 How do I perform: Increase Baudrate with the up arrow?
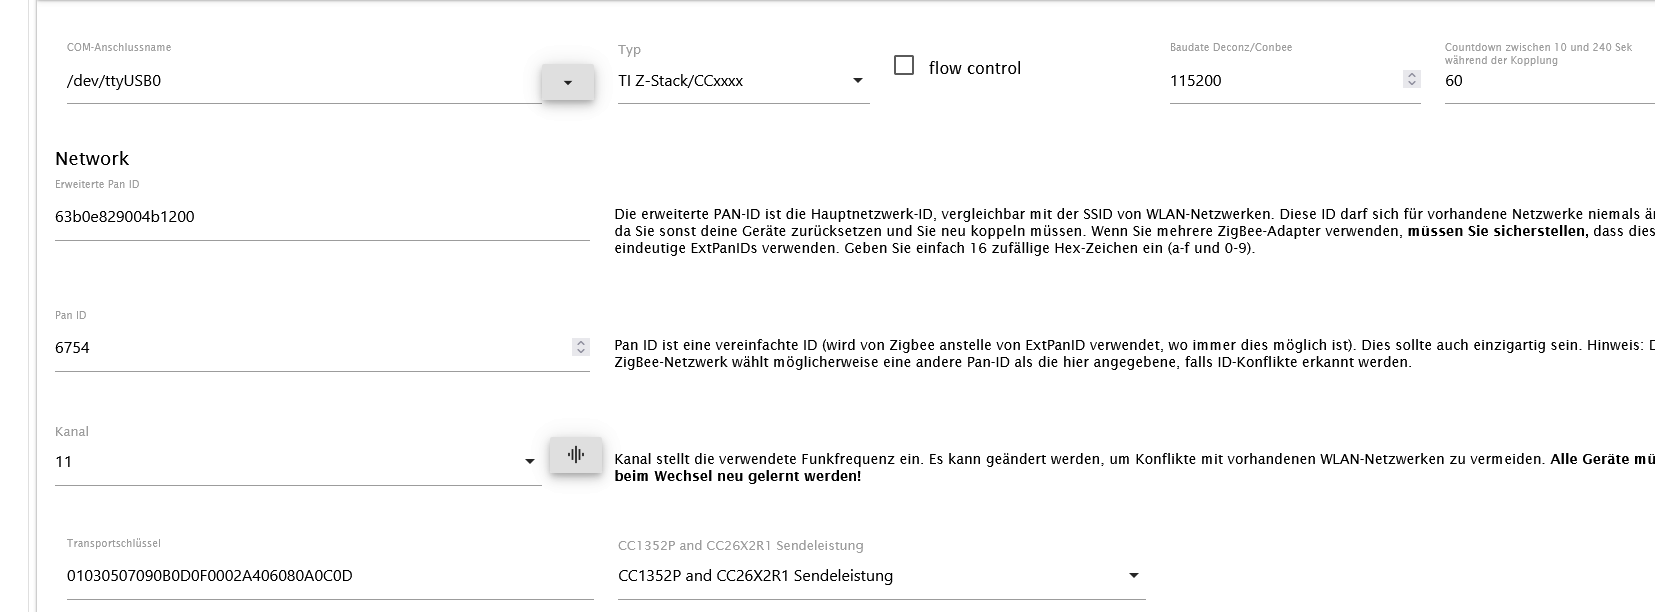click(1412, 75)
